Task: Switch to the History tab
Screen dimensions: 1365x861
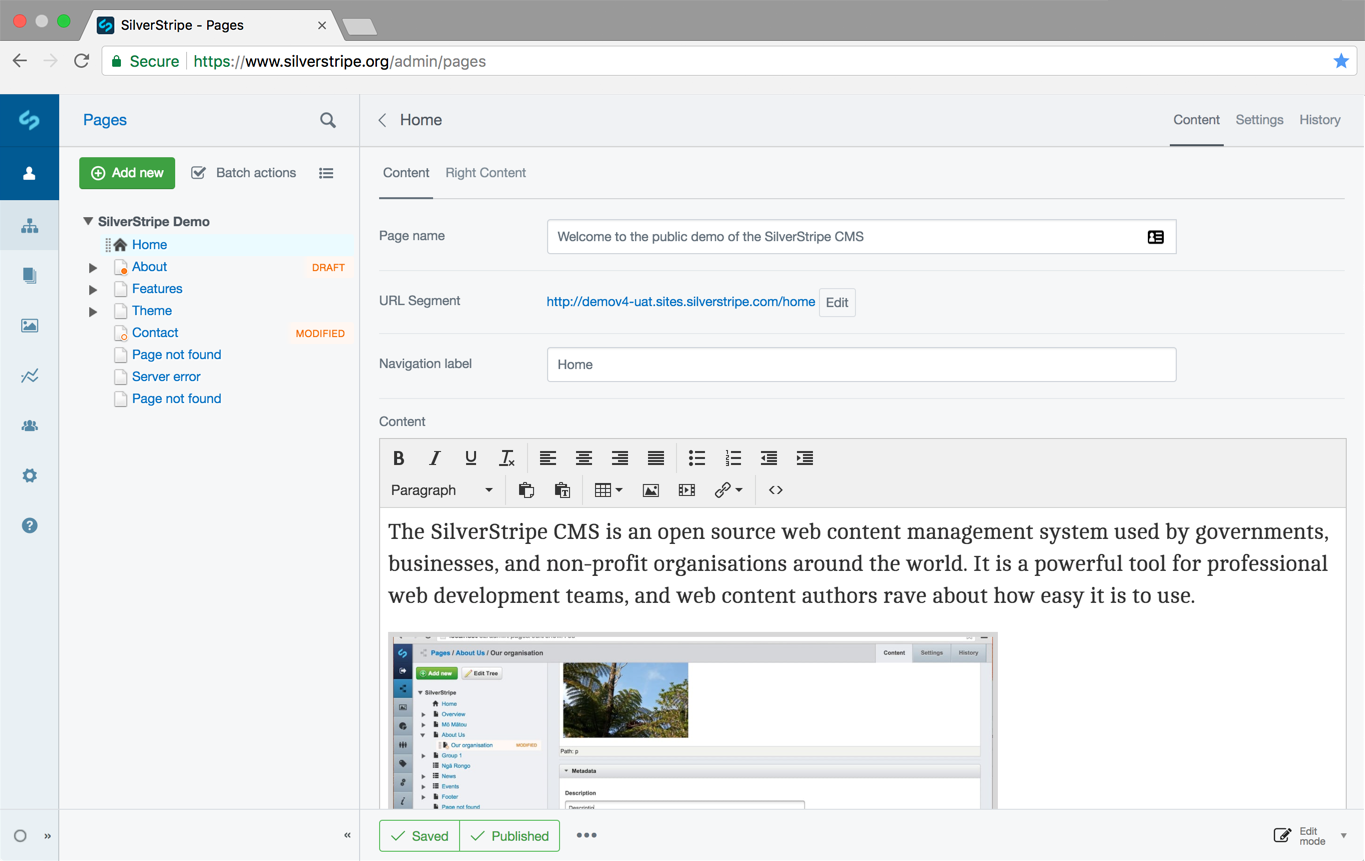Action: point(1319,120)
